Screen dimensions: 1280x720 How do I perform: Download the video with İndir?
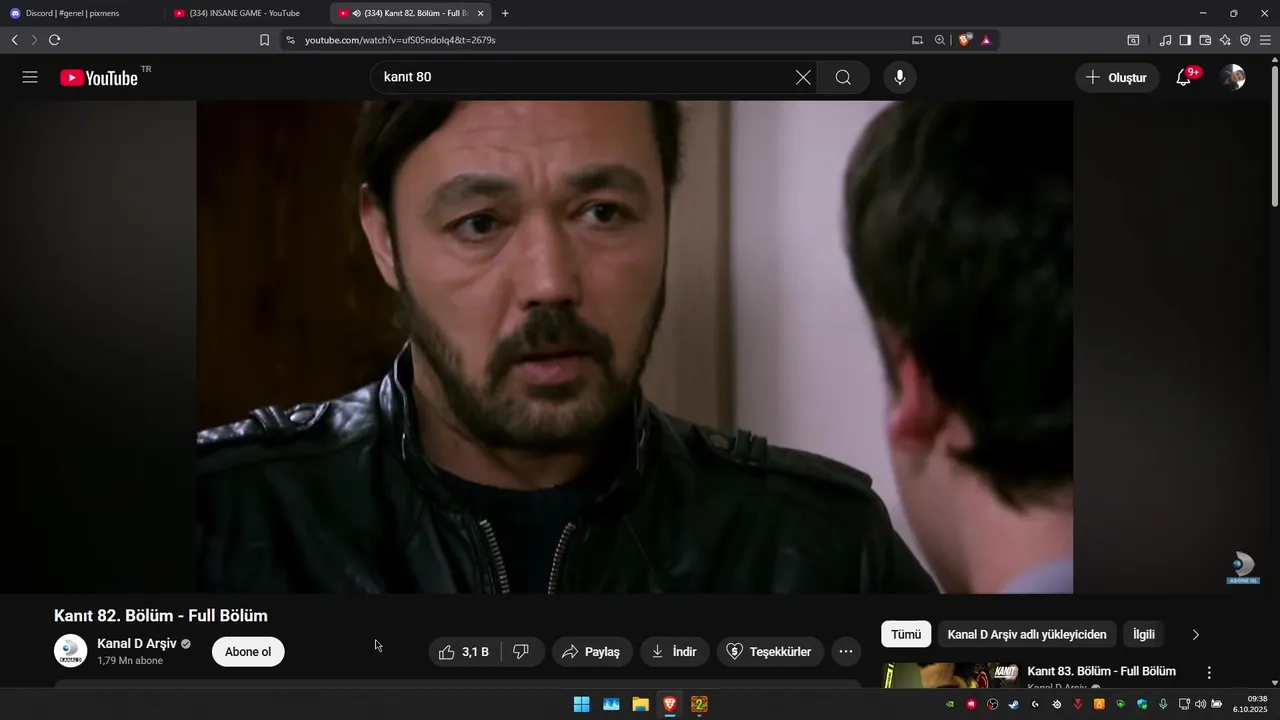click(674, 652)
